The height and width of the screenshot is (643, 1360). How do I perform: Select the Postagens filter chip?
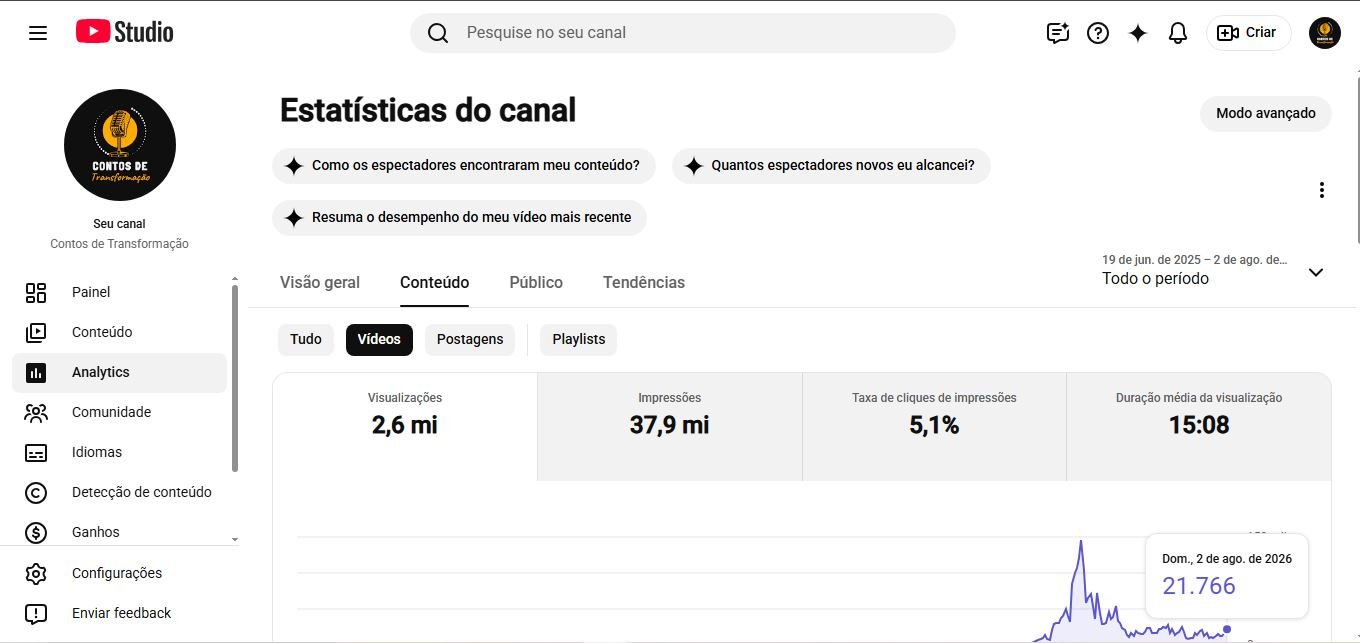coord(470,339)
